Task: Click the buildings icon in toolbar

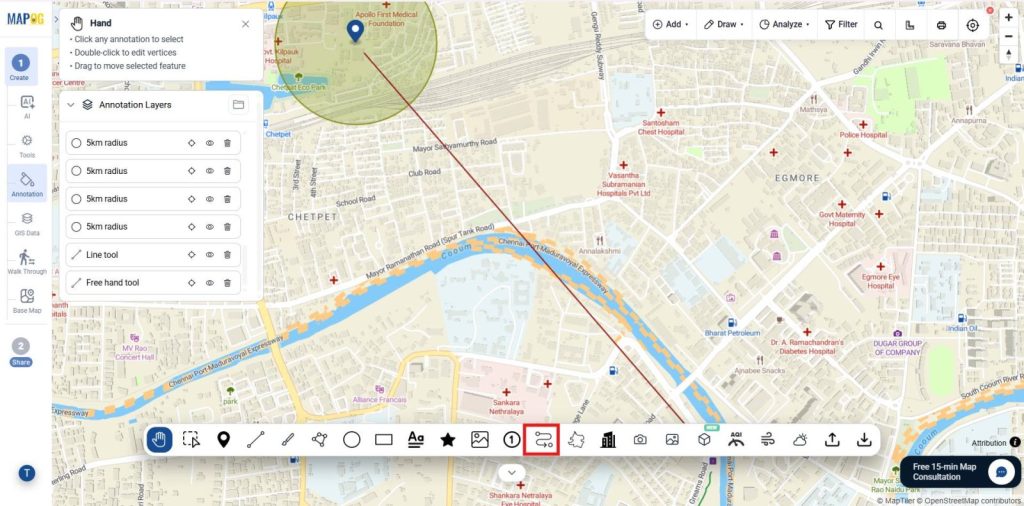Action: point(607,439)
